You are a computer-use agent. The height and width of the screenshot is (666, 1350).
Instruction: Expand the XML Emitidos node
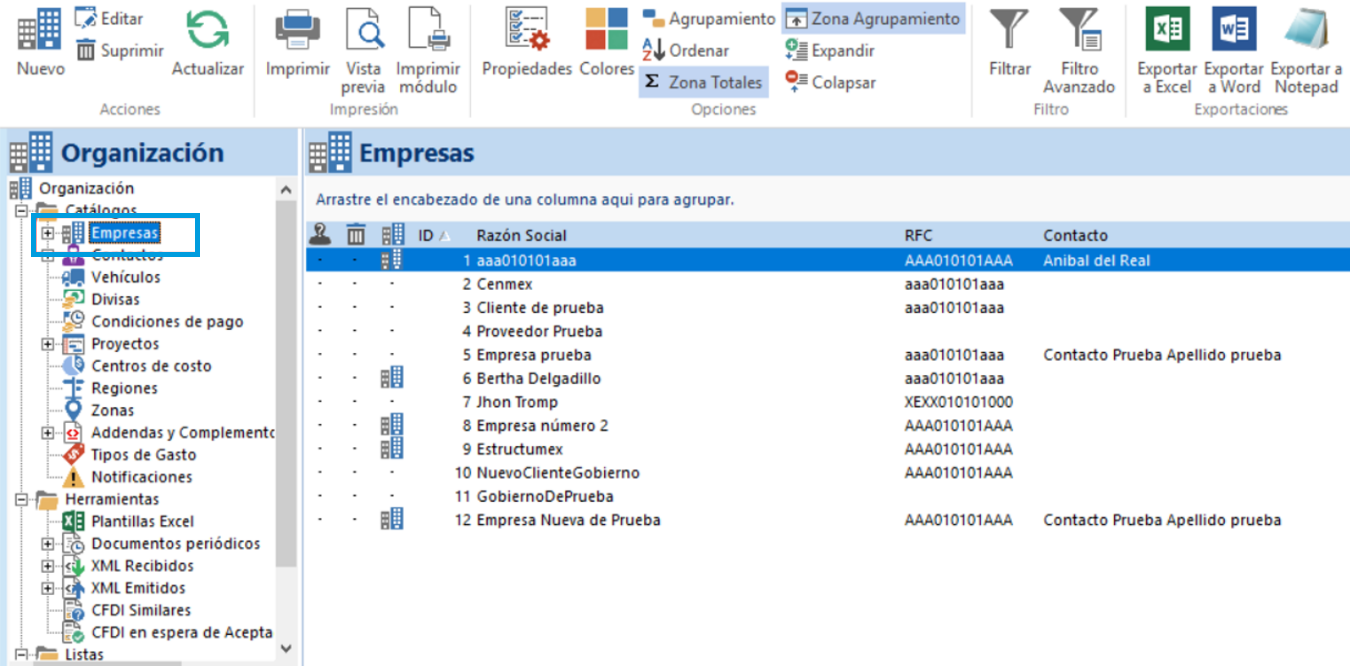47,588
